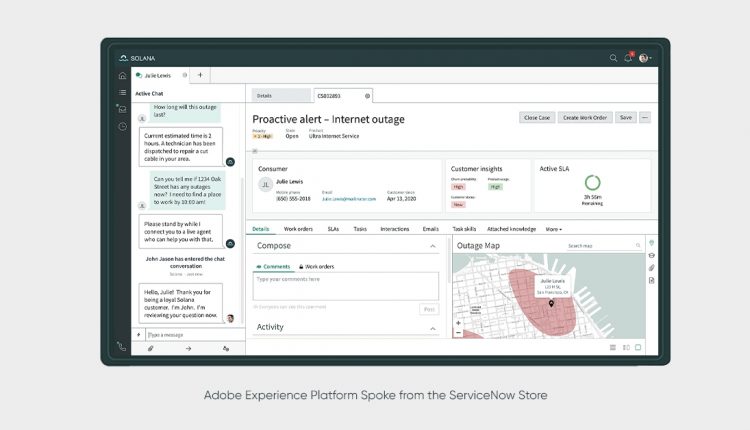
Task: Open the Interactions tab
Action: (x=395, y=229)
